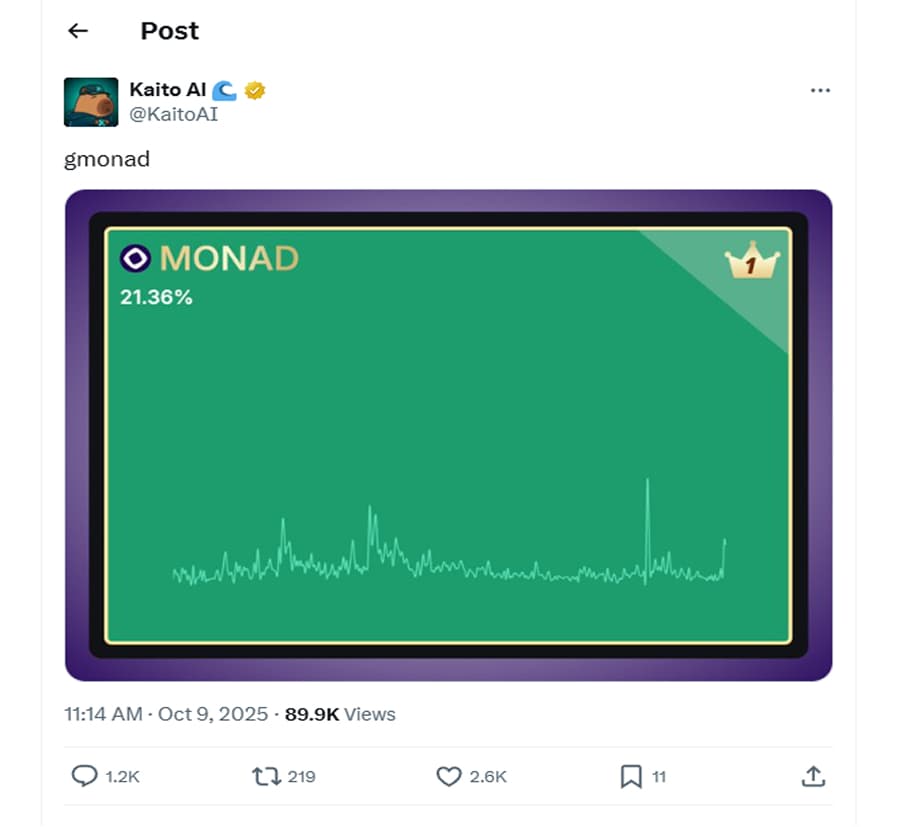
Task: Click the 1.2K reply count
Action: 122,777
